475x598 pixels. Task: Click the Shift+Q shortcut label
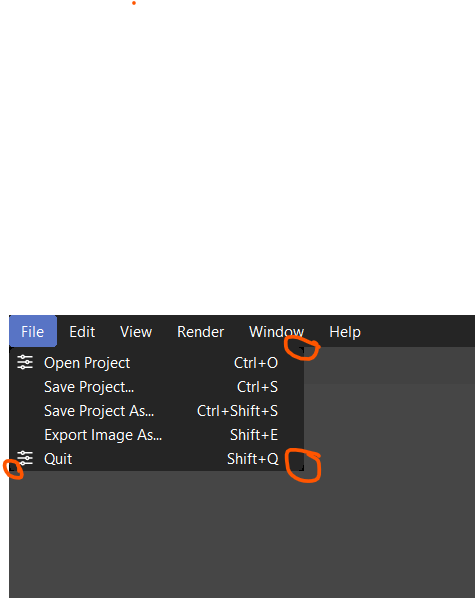pos(253,459)
